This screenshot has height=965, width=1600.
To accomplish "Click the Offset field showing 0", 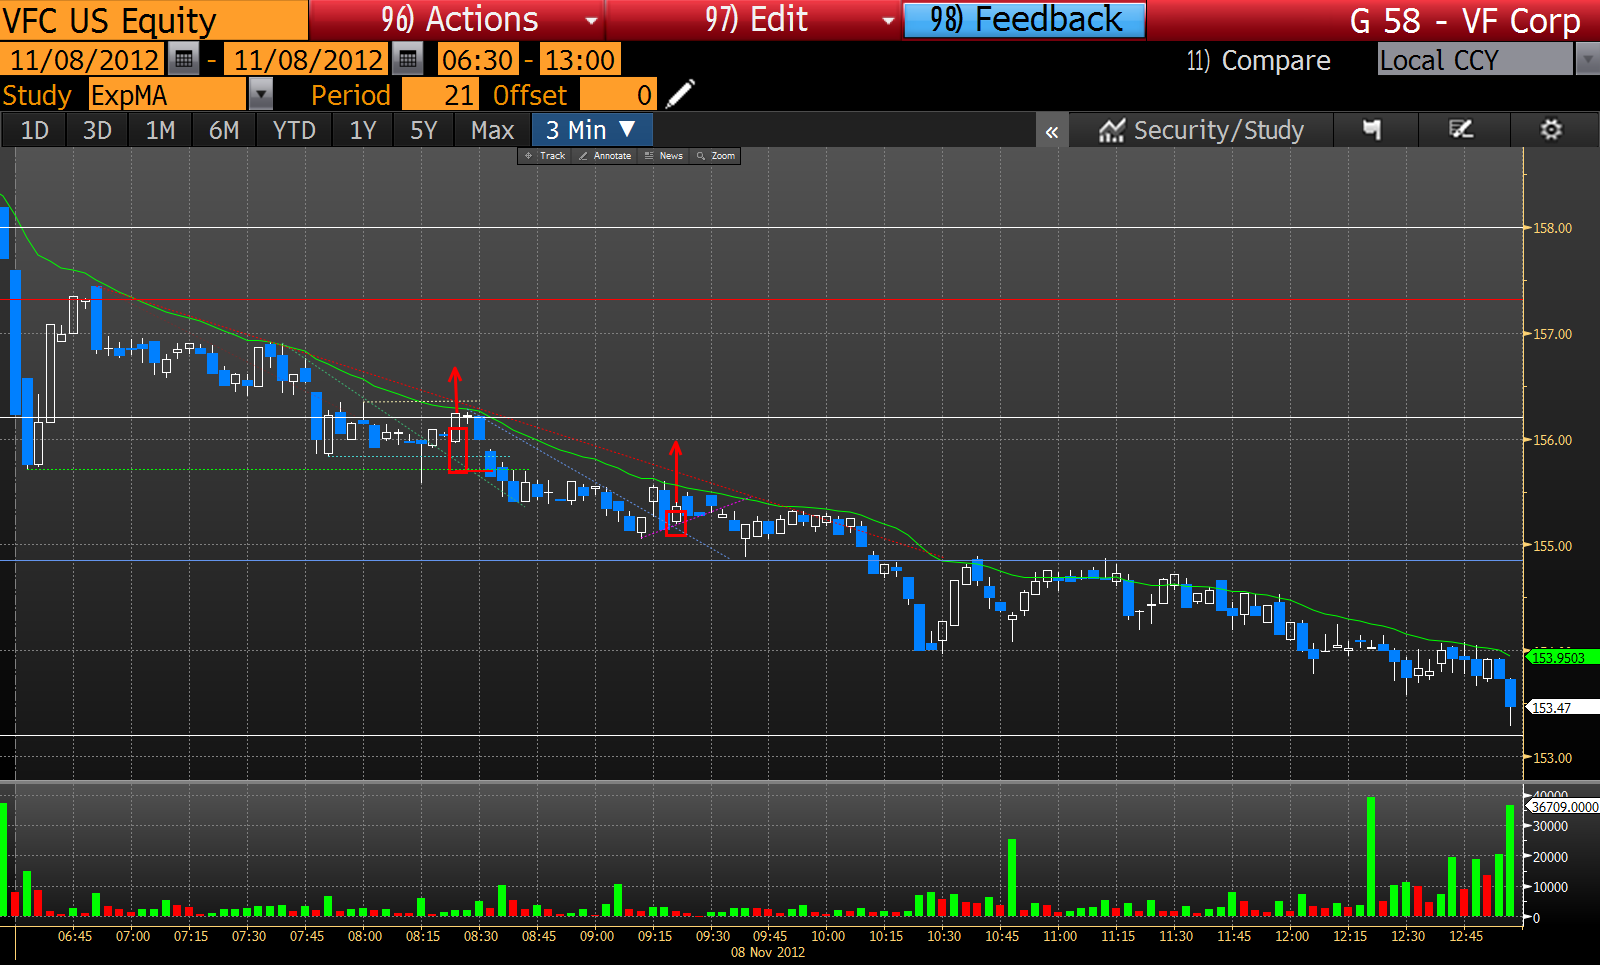I will 618,95.
